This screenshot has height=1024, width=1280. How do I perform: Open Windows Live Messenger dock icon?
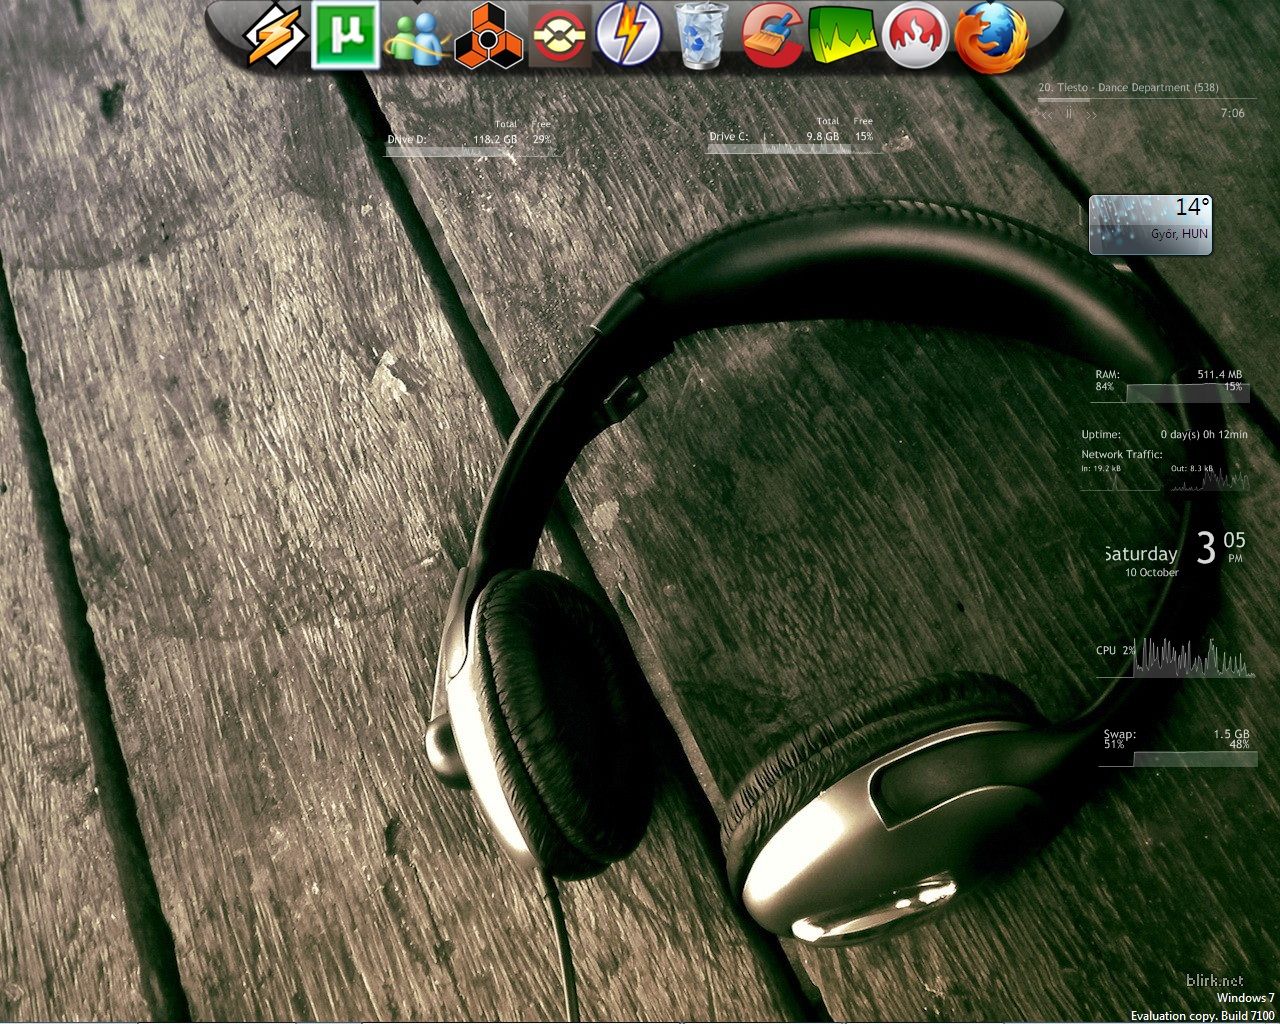[x=415, y=37]
